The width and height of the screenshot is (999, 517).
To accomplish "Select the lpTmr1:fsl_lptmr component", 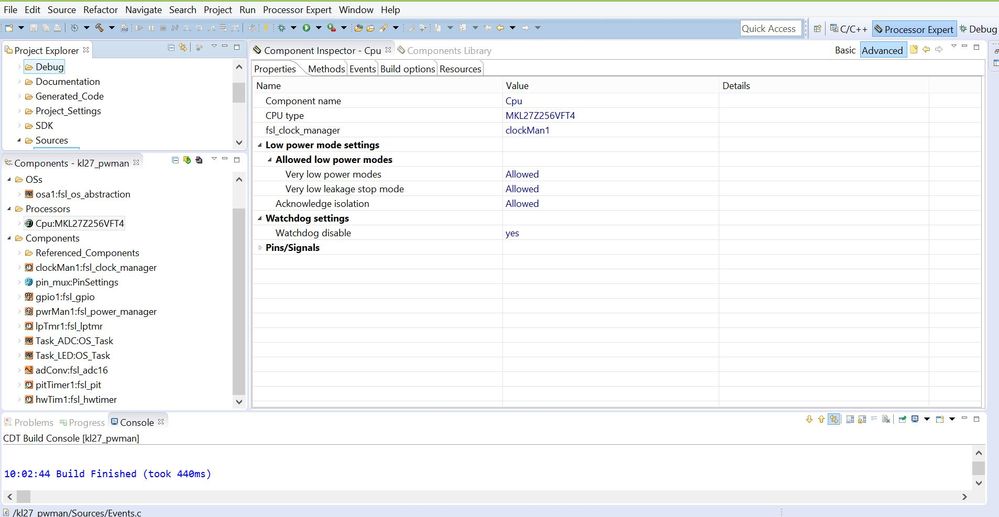I will coord(69,326).
